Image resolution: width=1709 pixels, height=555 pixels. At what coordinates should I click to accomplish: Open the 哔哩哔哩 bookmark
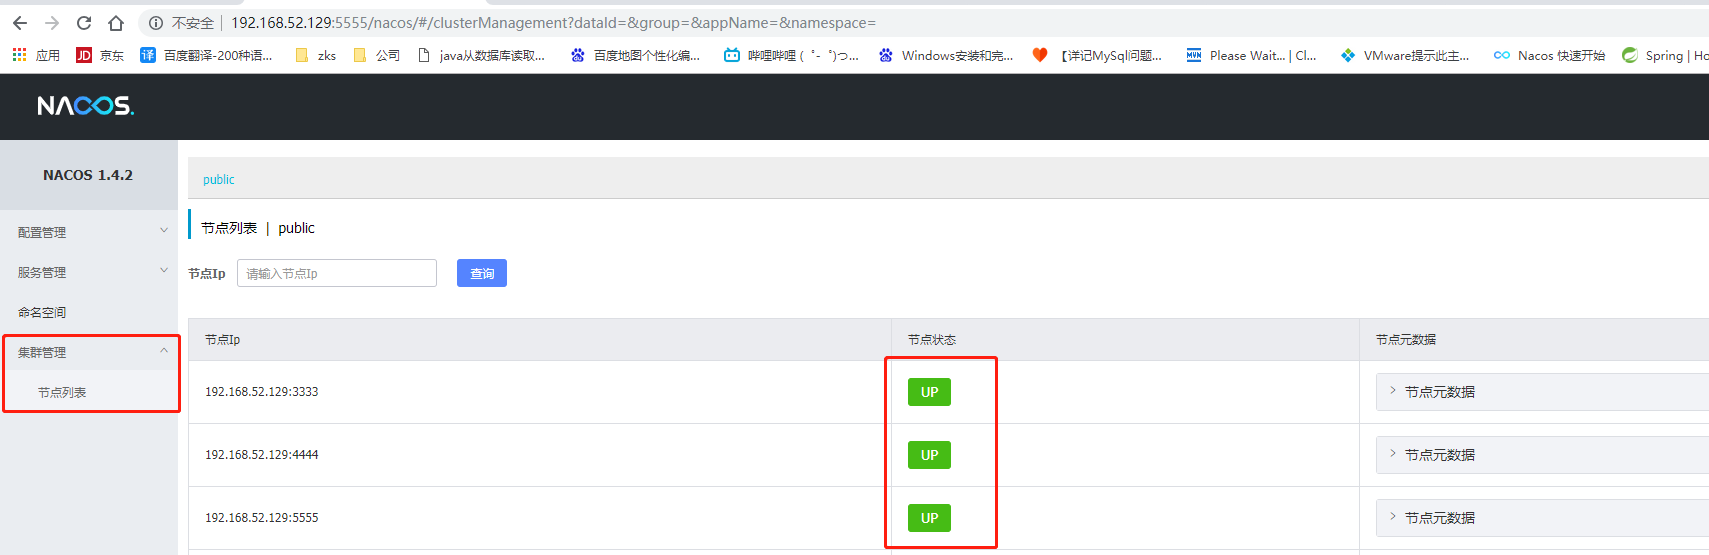click(791, 55)
